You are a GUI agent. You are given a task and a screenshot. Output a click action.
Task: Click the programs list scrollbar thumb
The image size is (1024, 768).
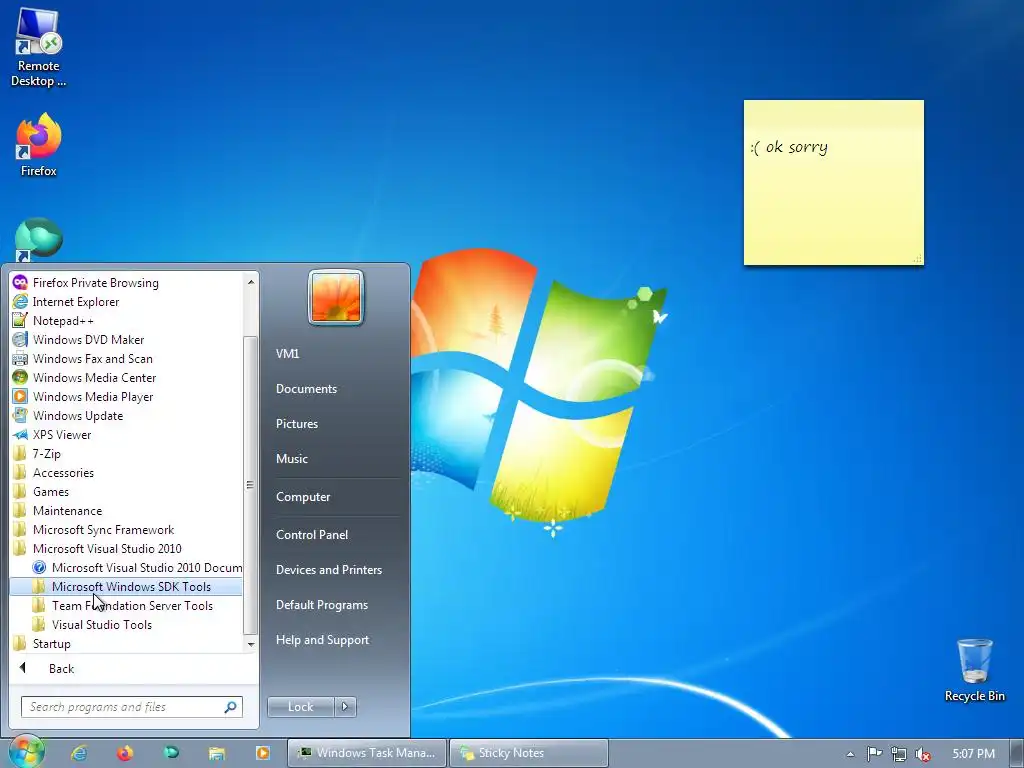click(x=250, y=485)
